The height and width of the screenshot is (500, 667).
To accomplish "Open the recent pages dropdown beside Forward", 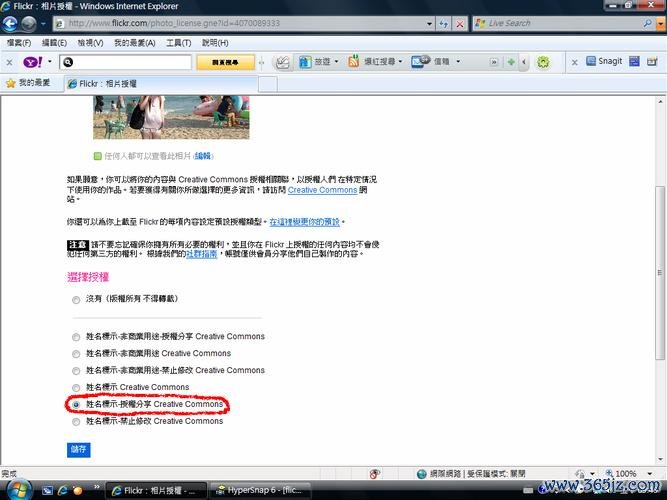I will pos(43,24).
